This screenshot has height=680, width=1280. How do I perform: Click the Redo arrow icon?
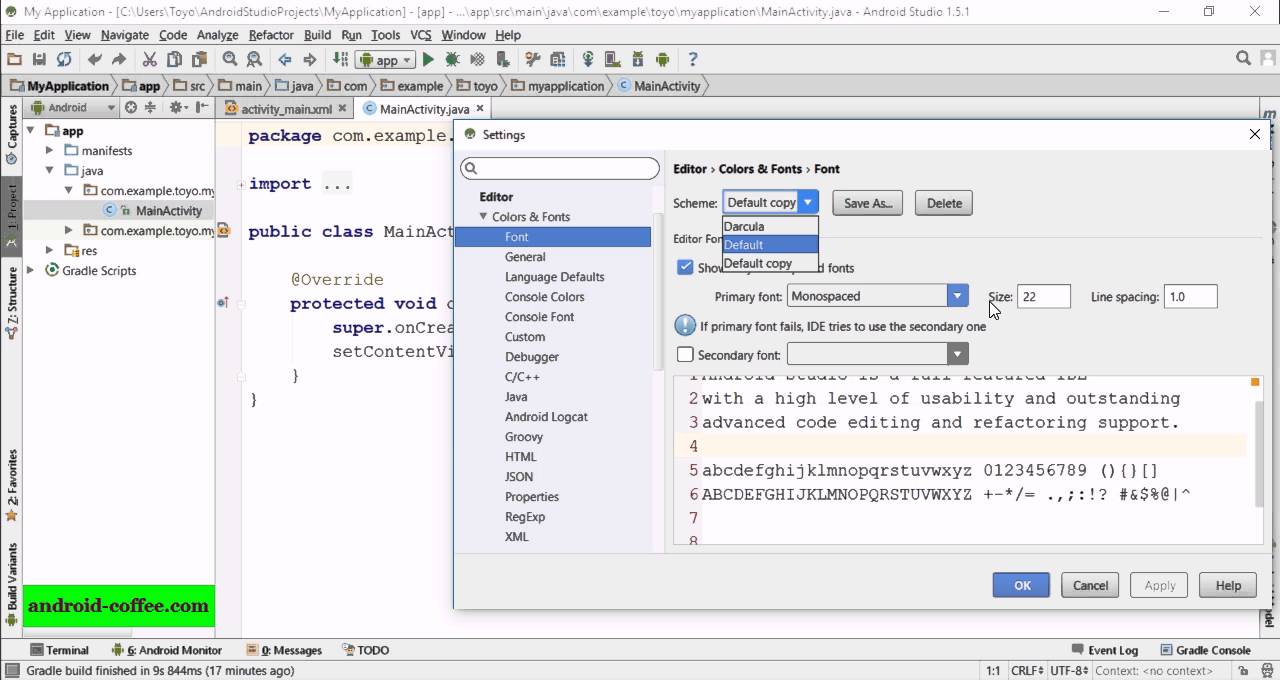[x=120, y=60]
